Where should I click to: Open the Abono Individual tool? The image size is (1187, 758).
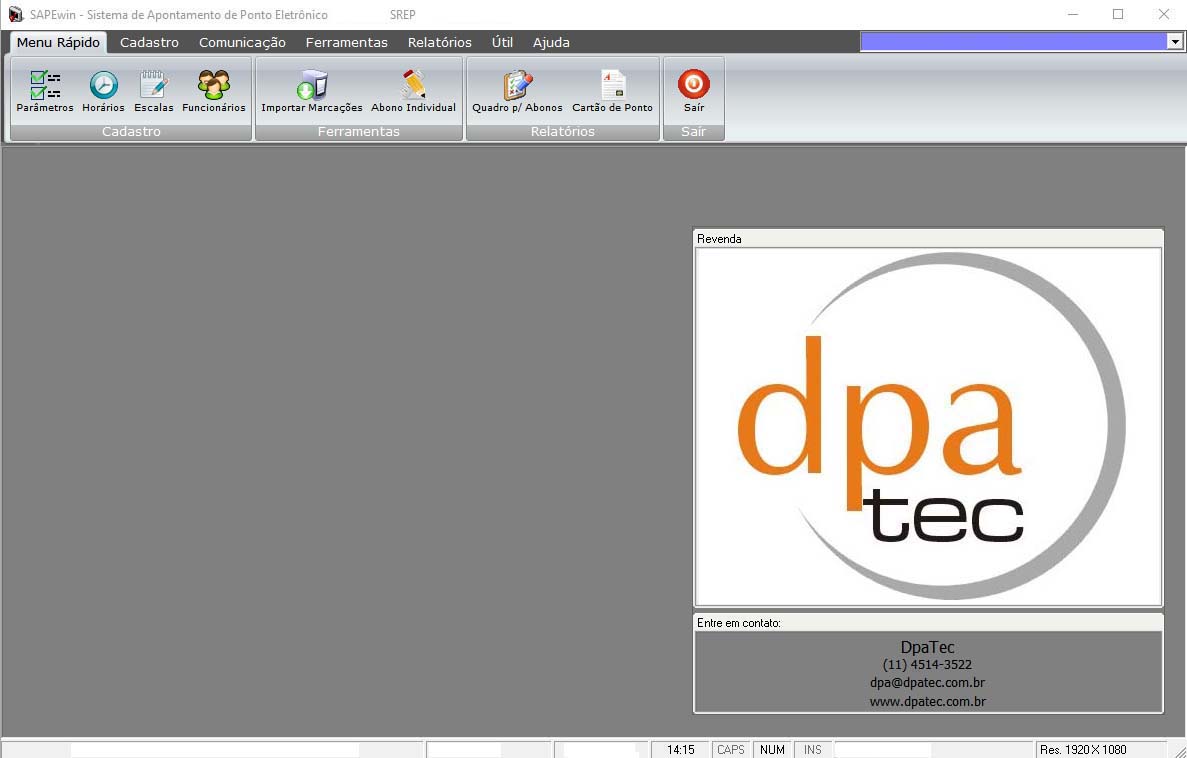click(x=413, y=91)
